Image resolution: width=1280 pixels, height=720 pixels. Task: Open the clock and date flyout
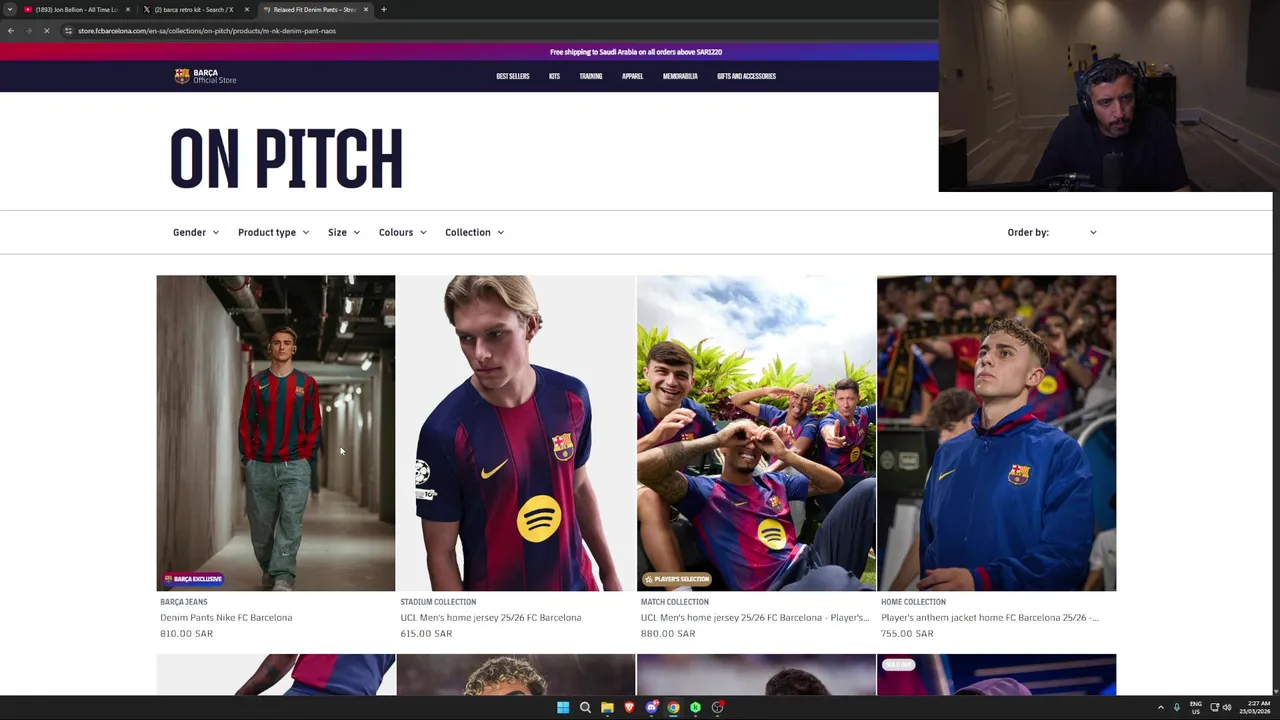coord(1256,708)
